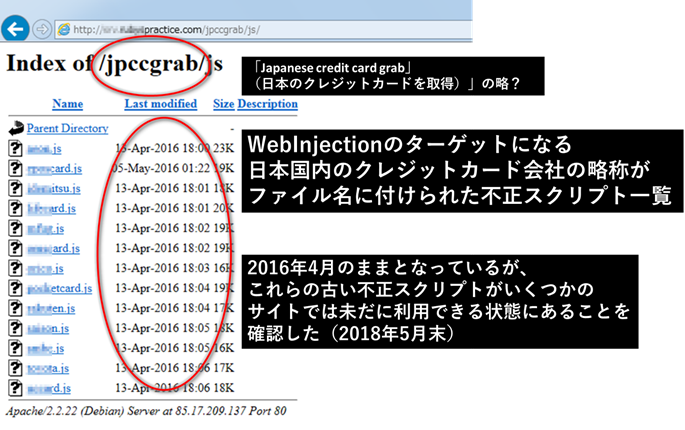The width and height of the screenshot is (685, 430).
Task: Open the Parent Directory link
Action: (x=67, y=128)
